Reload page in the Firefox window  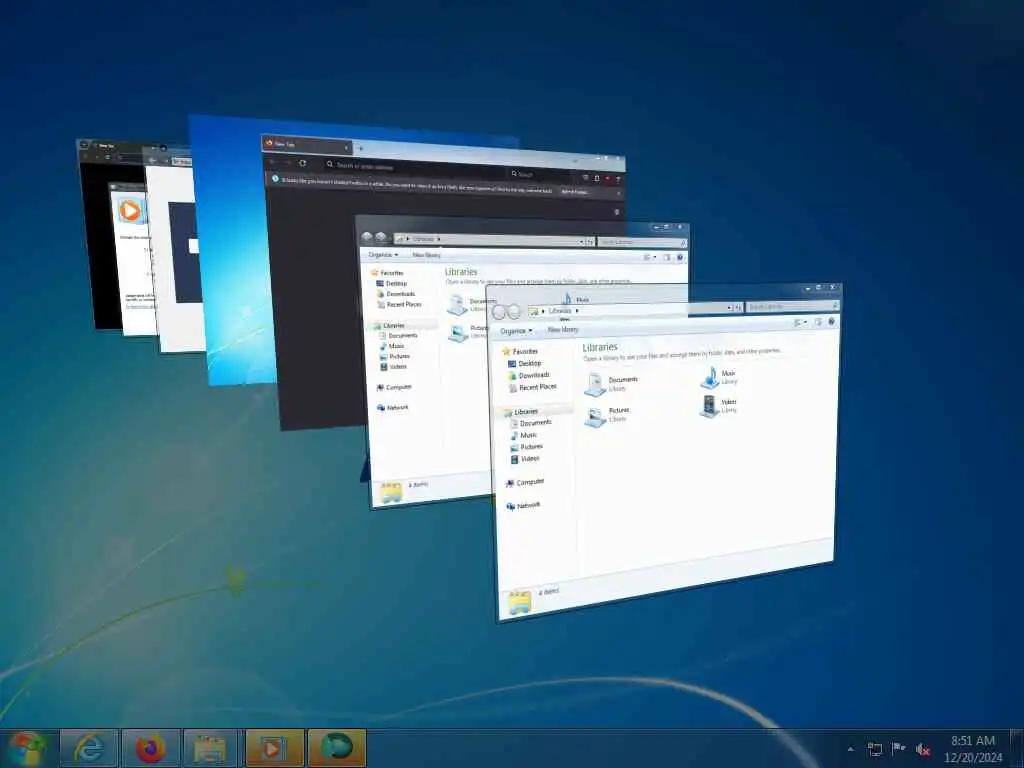click(x=302, y=163)
